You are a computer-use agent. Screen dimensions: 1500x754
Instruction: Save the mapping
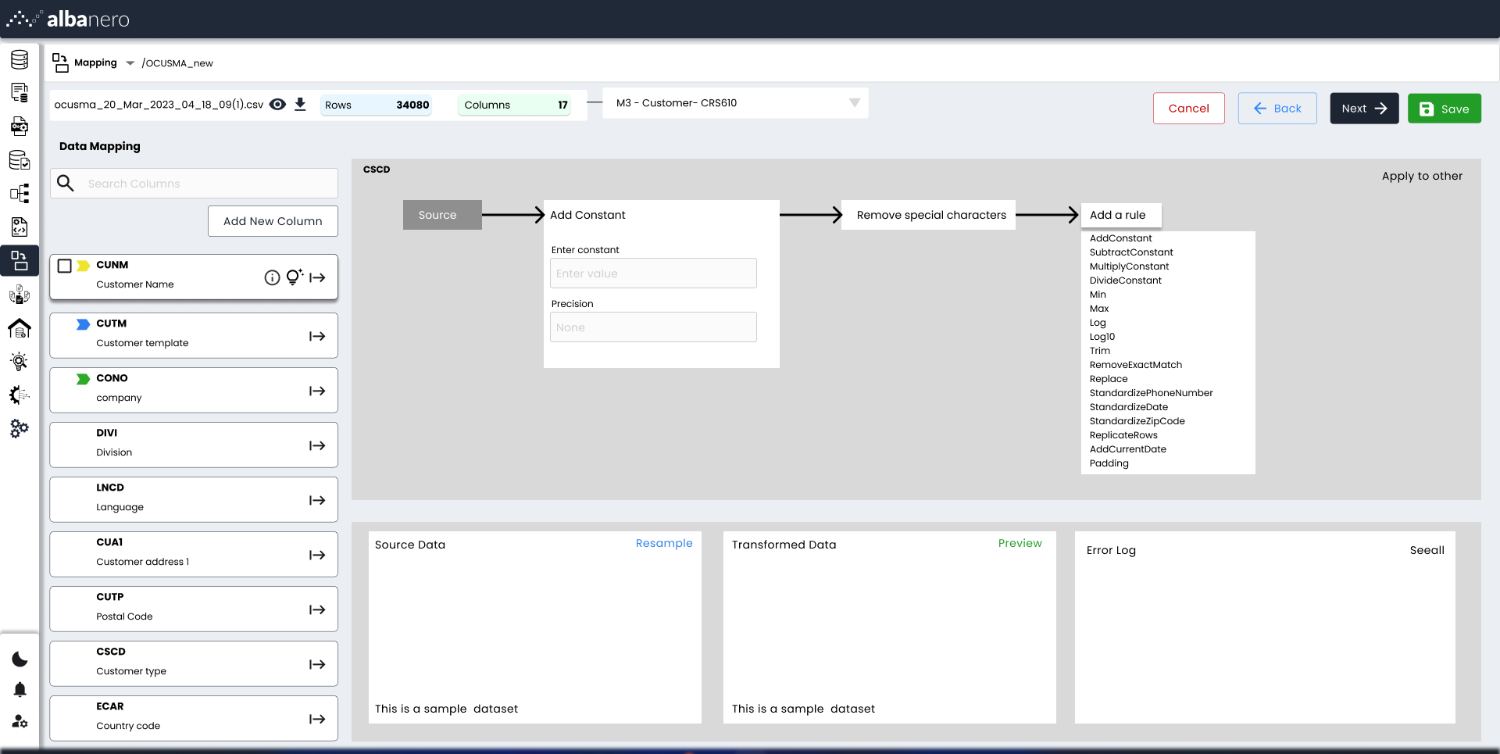point(1444,108)
